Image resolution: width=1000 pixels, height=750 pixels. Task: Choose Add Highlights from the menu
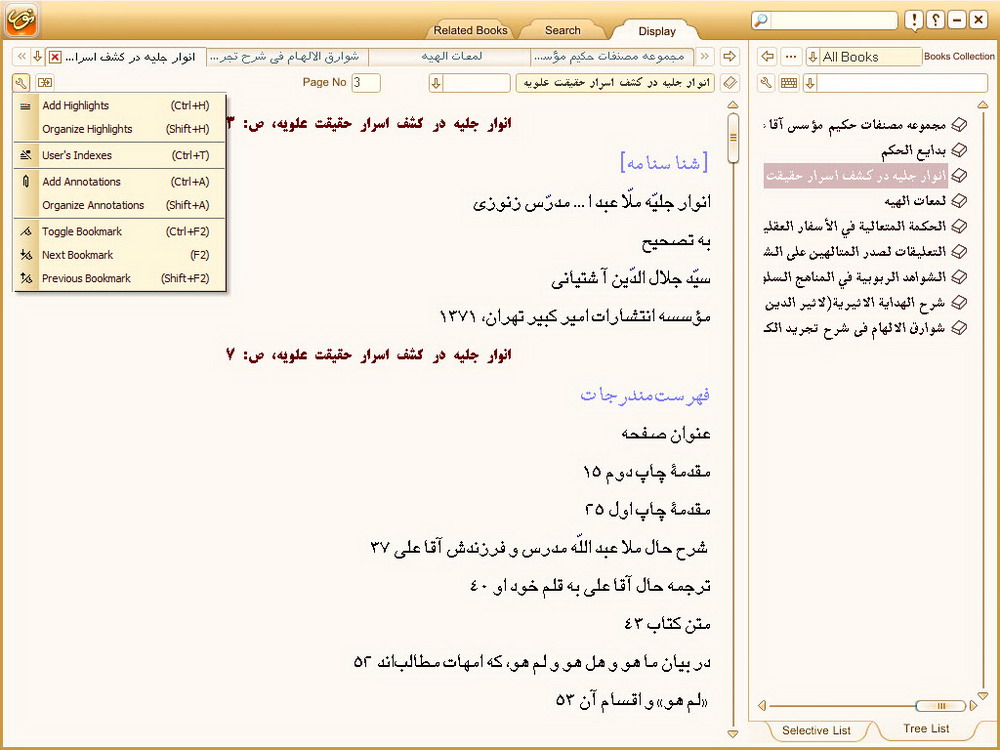76,106
